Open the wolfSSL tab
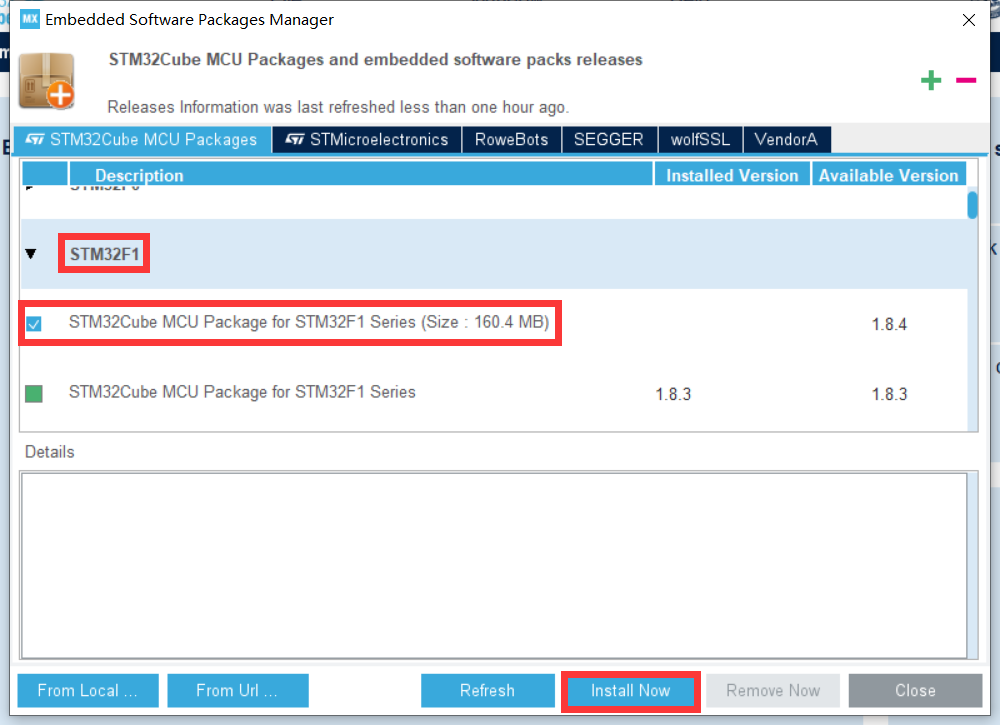 pos(700,140)
